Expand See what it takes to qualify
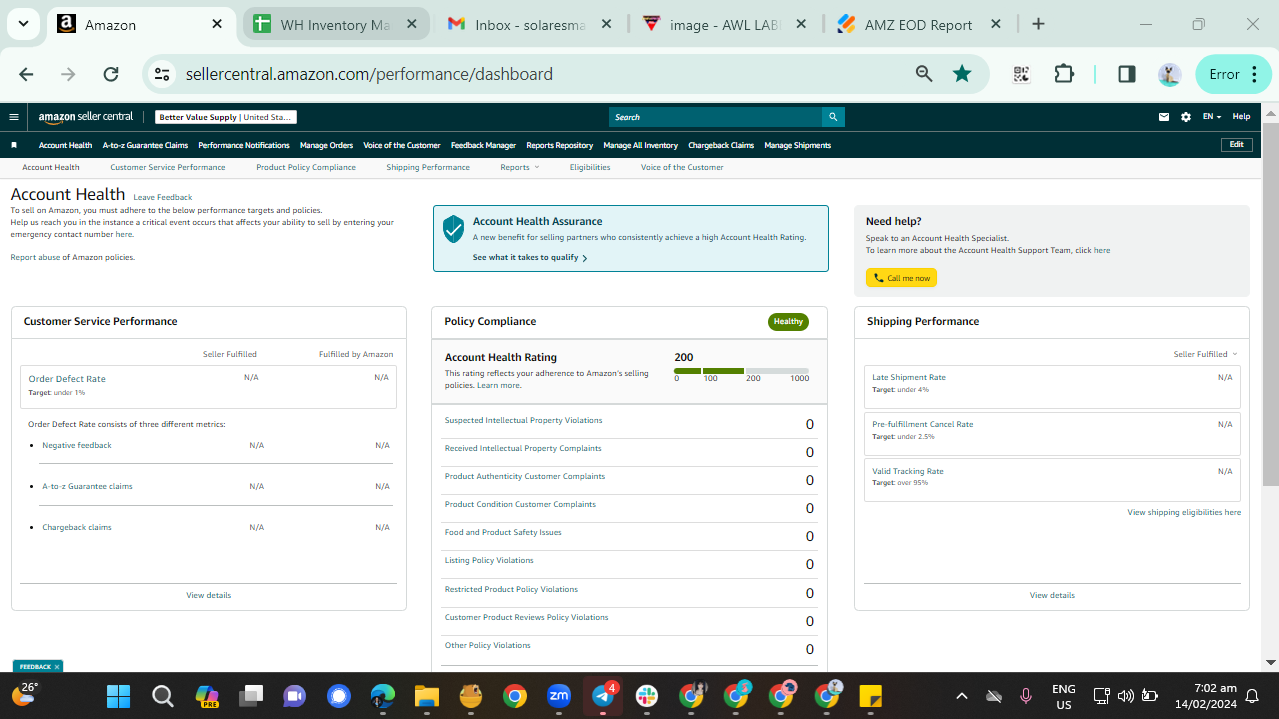1279x719 pixels. point(530,257)
